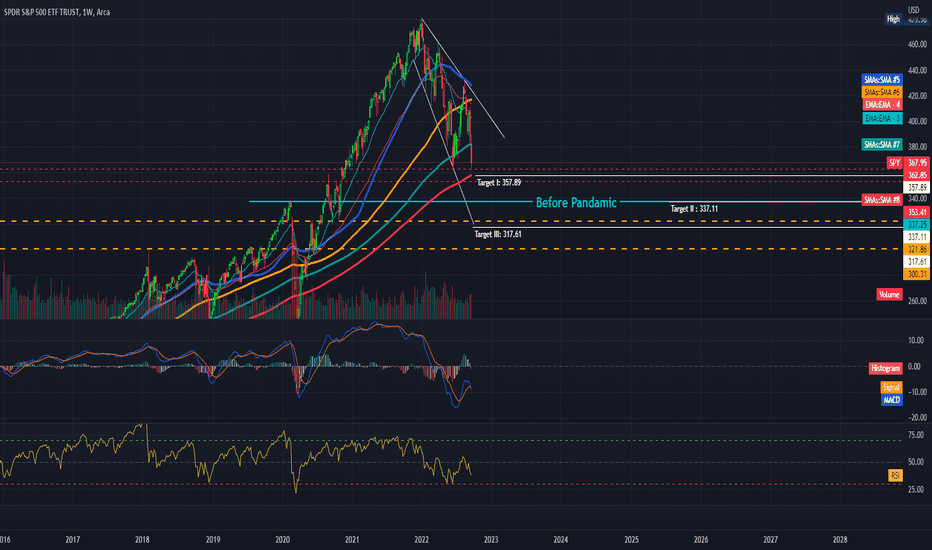Click the red Volume indicator label
Screen dimensions: 932x550
coord(889,294)
